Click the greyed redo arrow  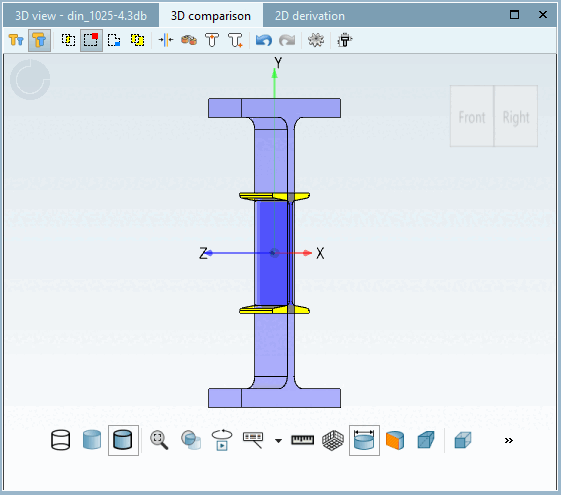287,40
